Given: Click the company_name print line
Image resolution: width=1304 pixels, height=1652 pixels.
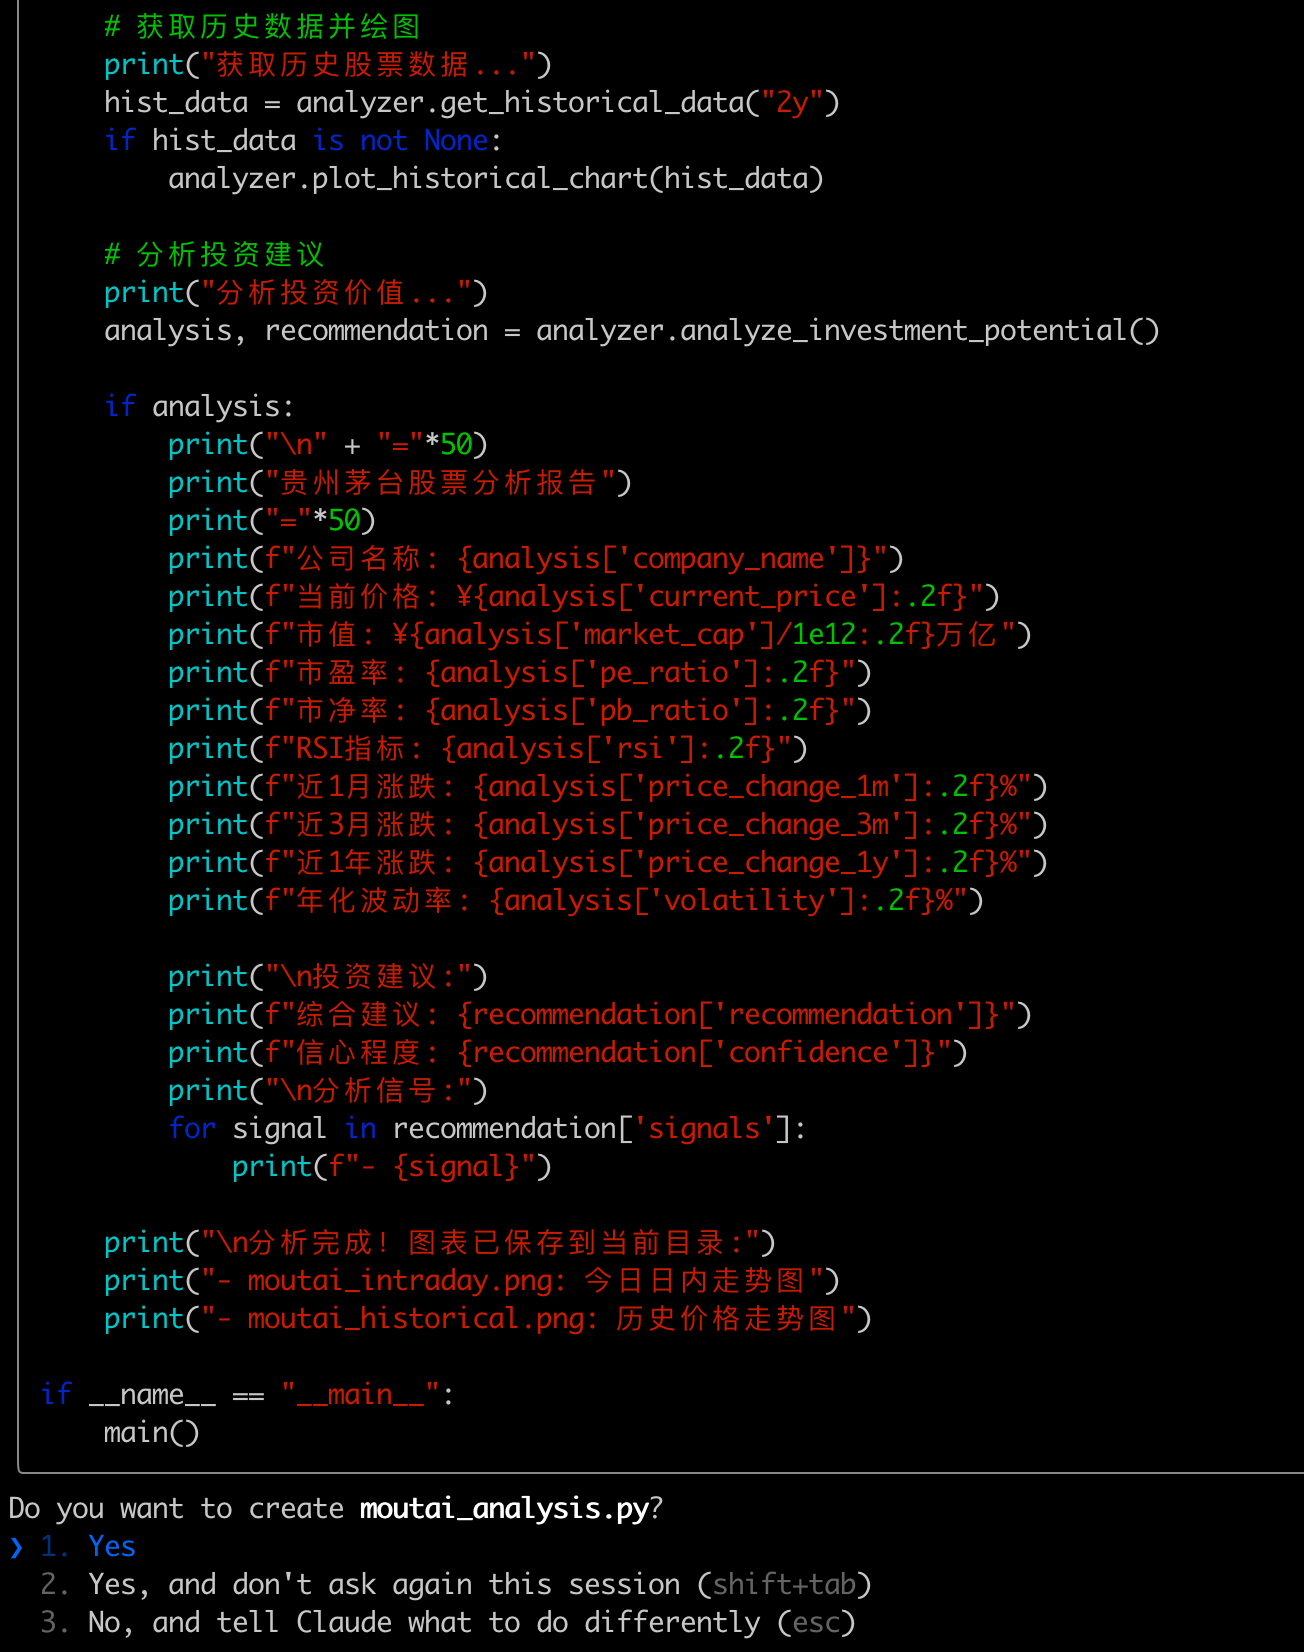Looking at the screenshot, I should (536, 558).
